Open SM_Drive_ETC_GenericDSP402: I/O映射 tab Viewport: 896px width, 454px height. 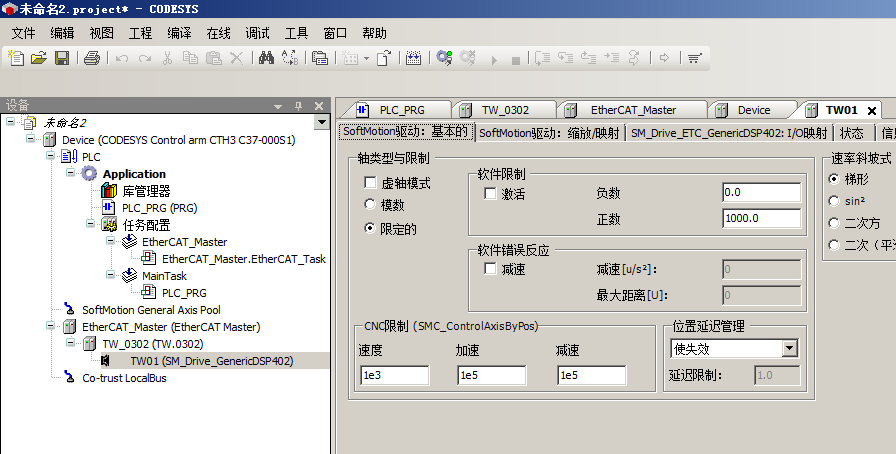point(729,133)
